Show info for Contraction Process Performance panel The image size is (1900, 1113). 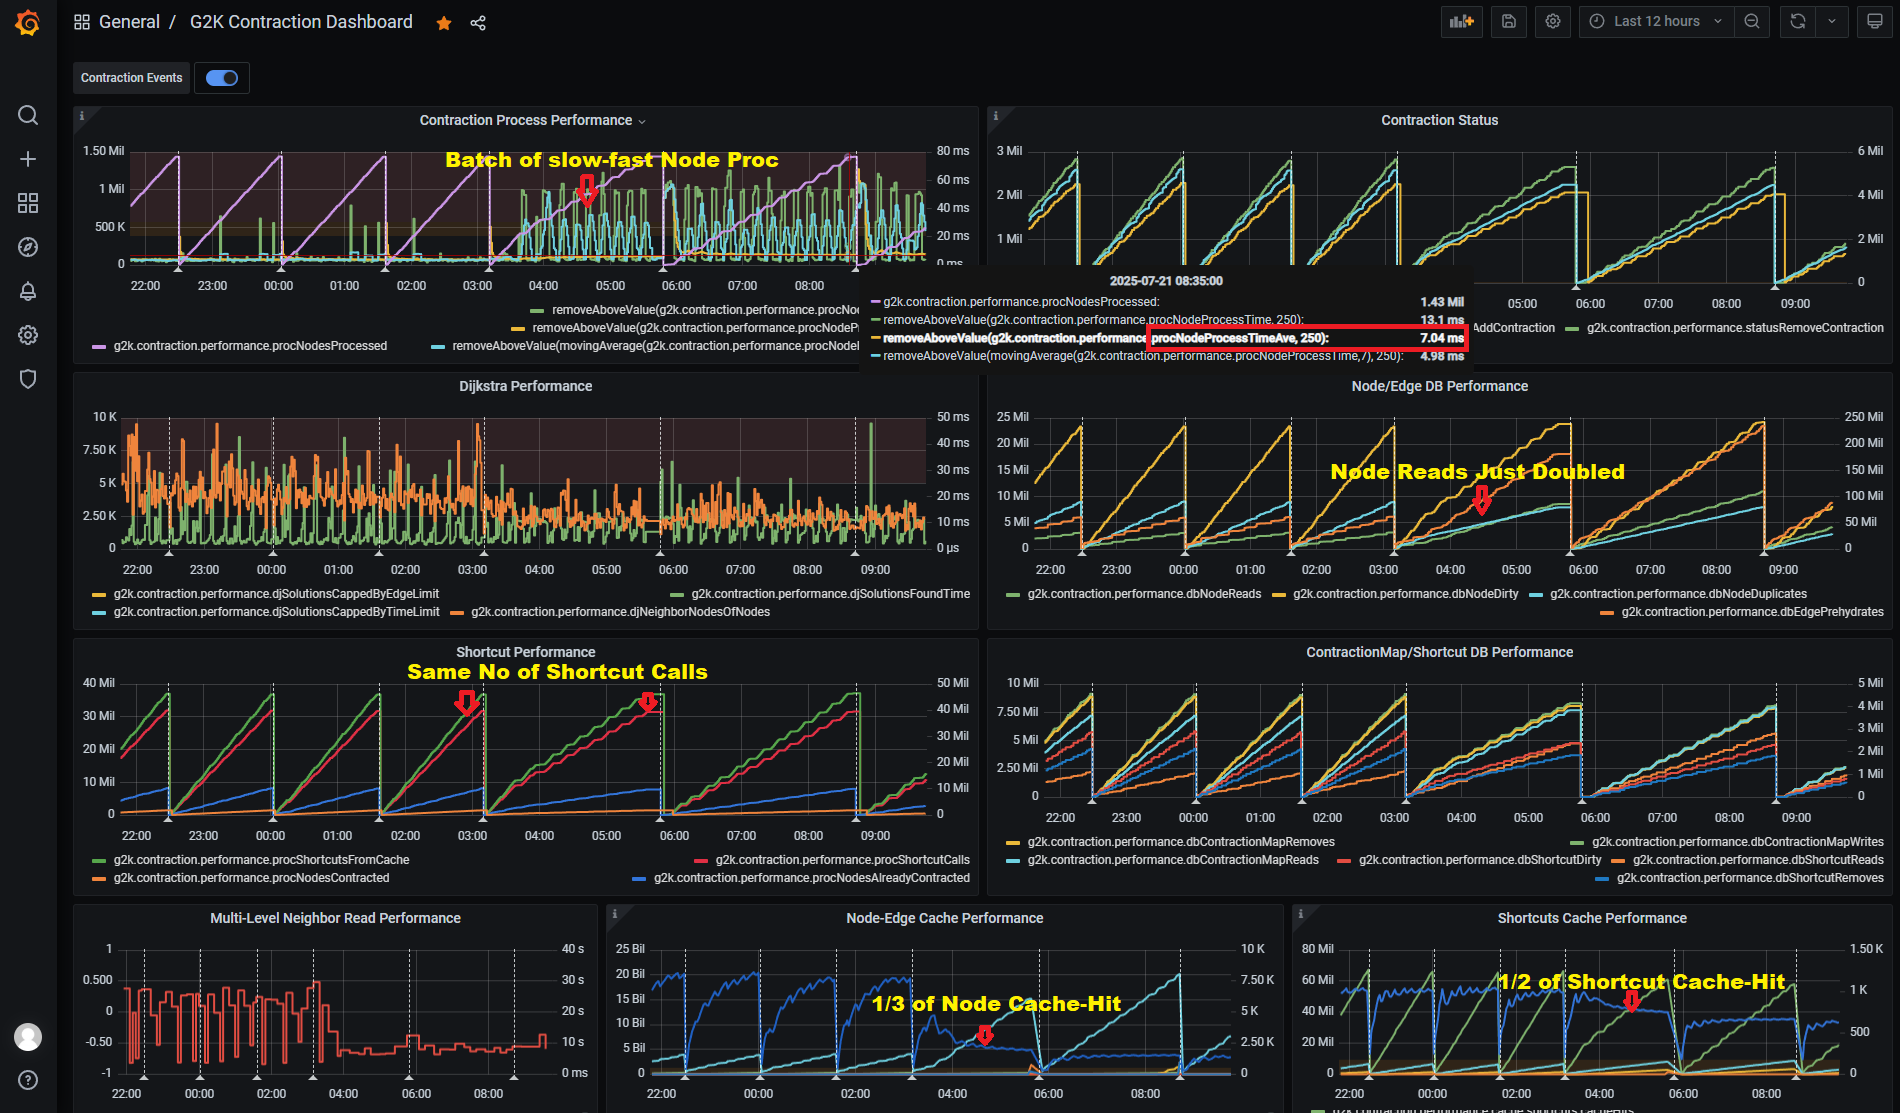[82, 116]
